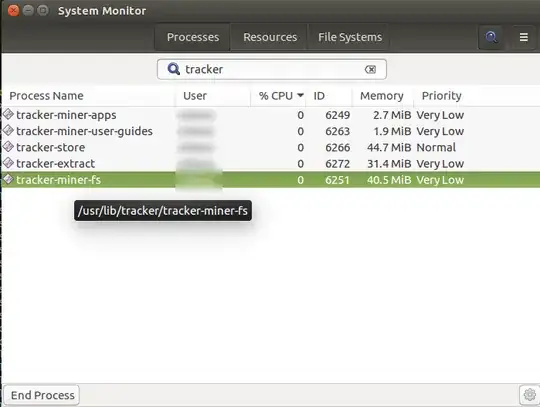Toggle % CPU sort arrow

[x=300, y=95]
